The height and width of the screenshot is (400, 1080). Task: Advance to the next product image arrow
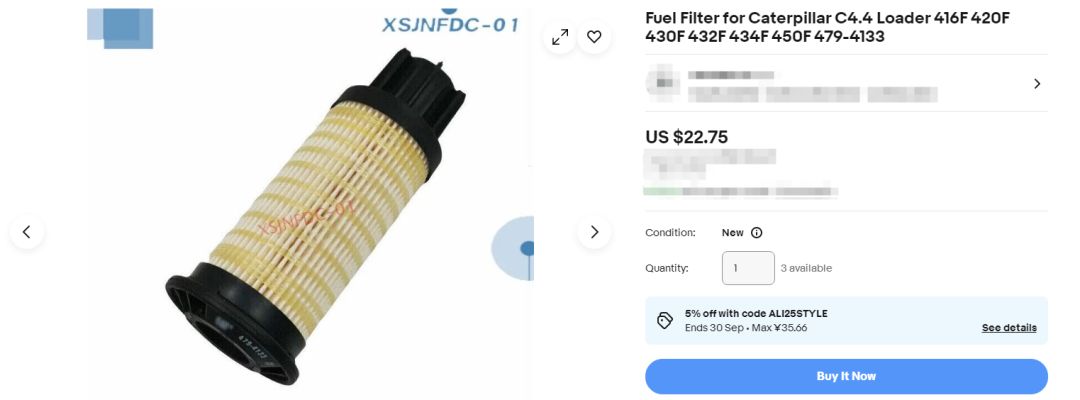pyautogui.click(x=594, y=232)
